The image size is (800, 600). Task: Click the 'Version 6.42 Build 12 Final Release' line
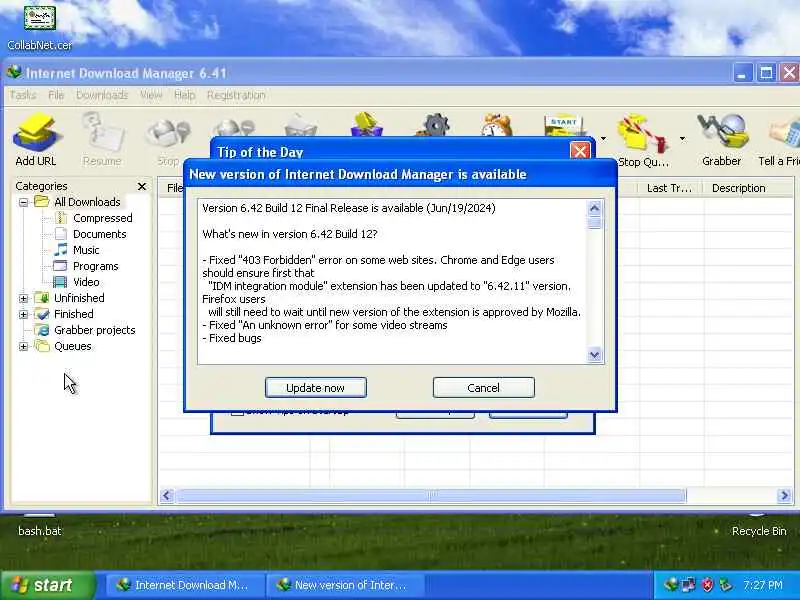click(349, 208)
